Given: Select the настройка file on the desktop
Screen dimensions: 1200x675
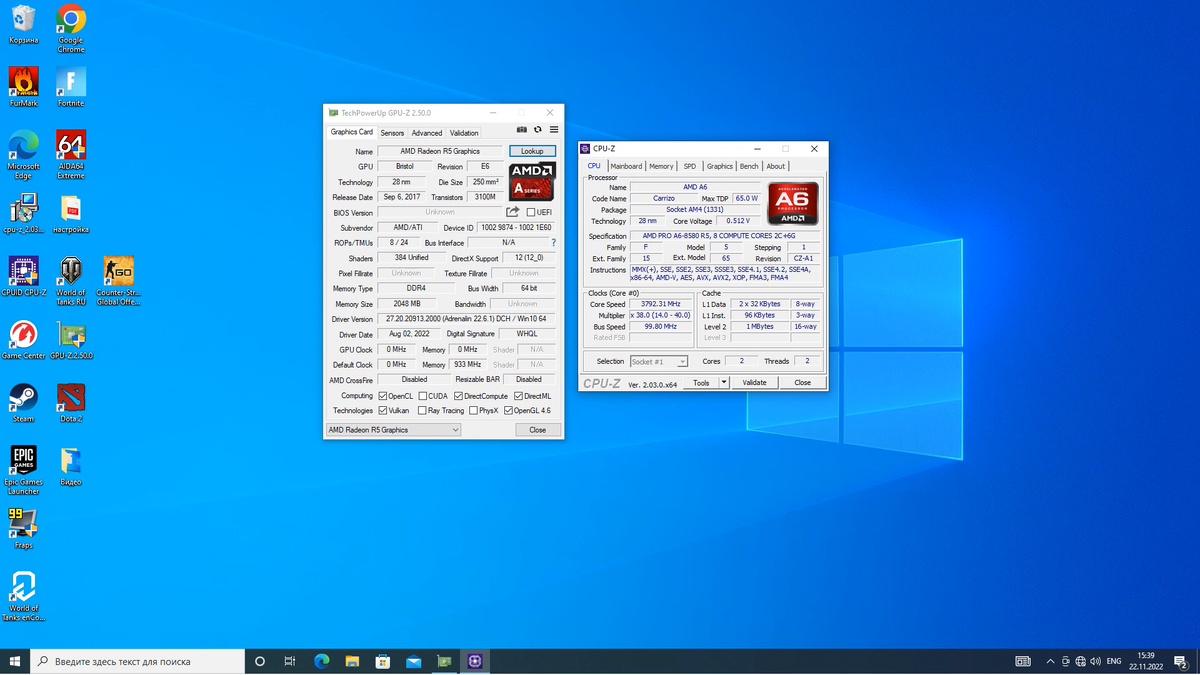Looking at the screenshot, I should 71,213.
